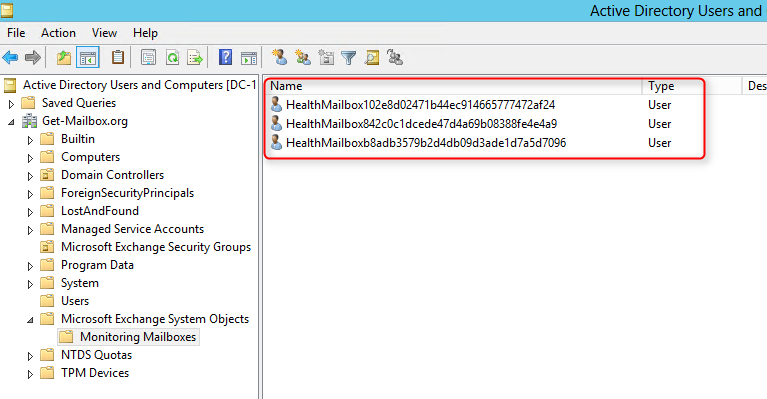Viewport: 767px width, 399px height.
Task: Open the File menu
Action: (16, 33)
